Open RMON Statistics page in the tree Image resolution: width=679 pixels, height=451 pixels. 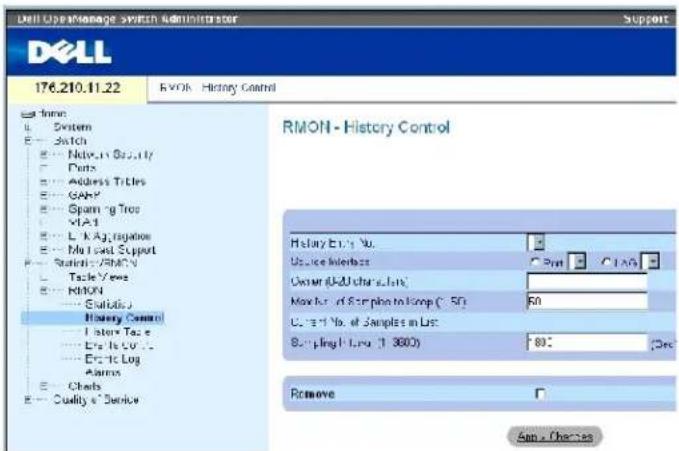[109, 304]
